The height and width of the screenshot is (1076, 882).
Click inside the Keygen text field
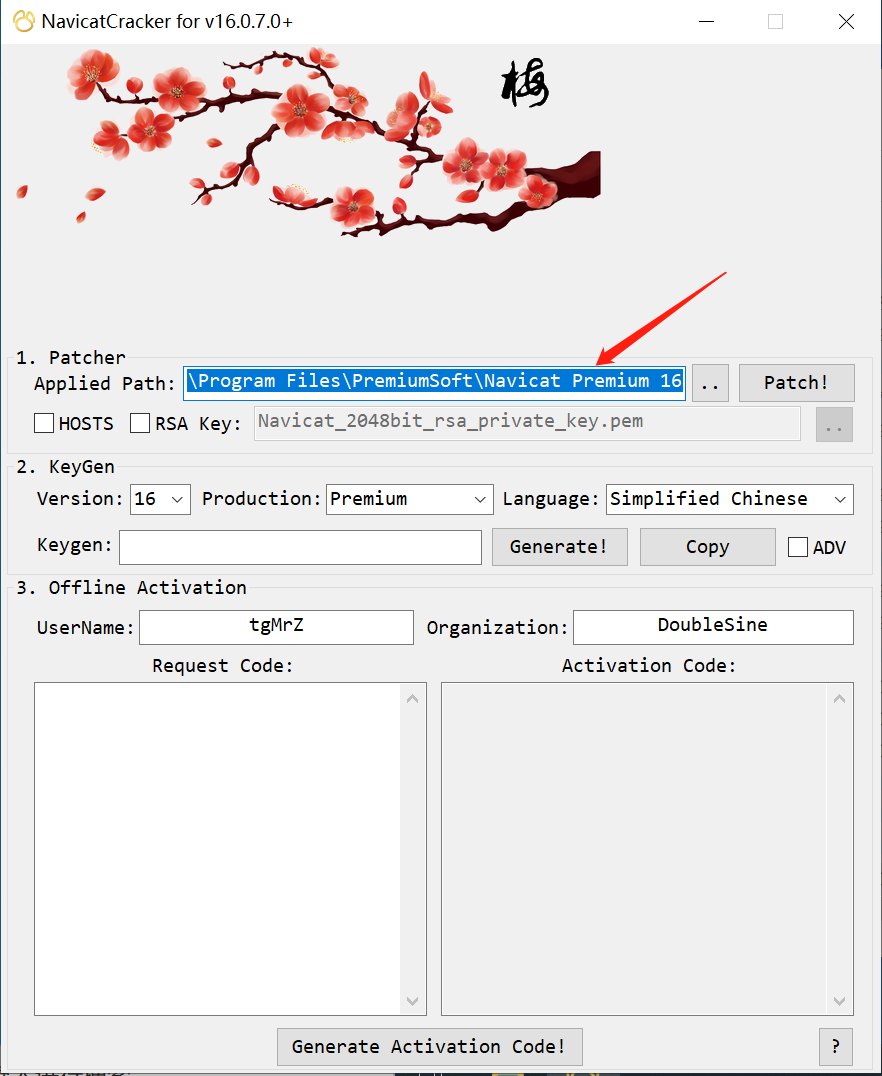pos(300,547)
